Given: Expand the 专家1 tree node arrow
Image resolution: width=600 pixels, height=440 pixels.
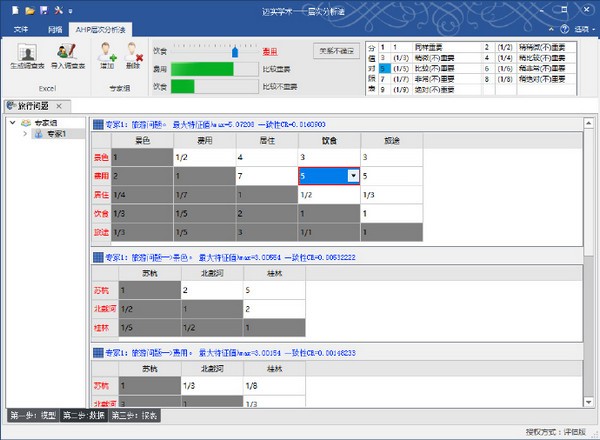Looking at the screenshot, I should pos(25,133).
